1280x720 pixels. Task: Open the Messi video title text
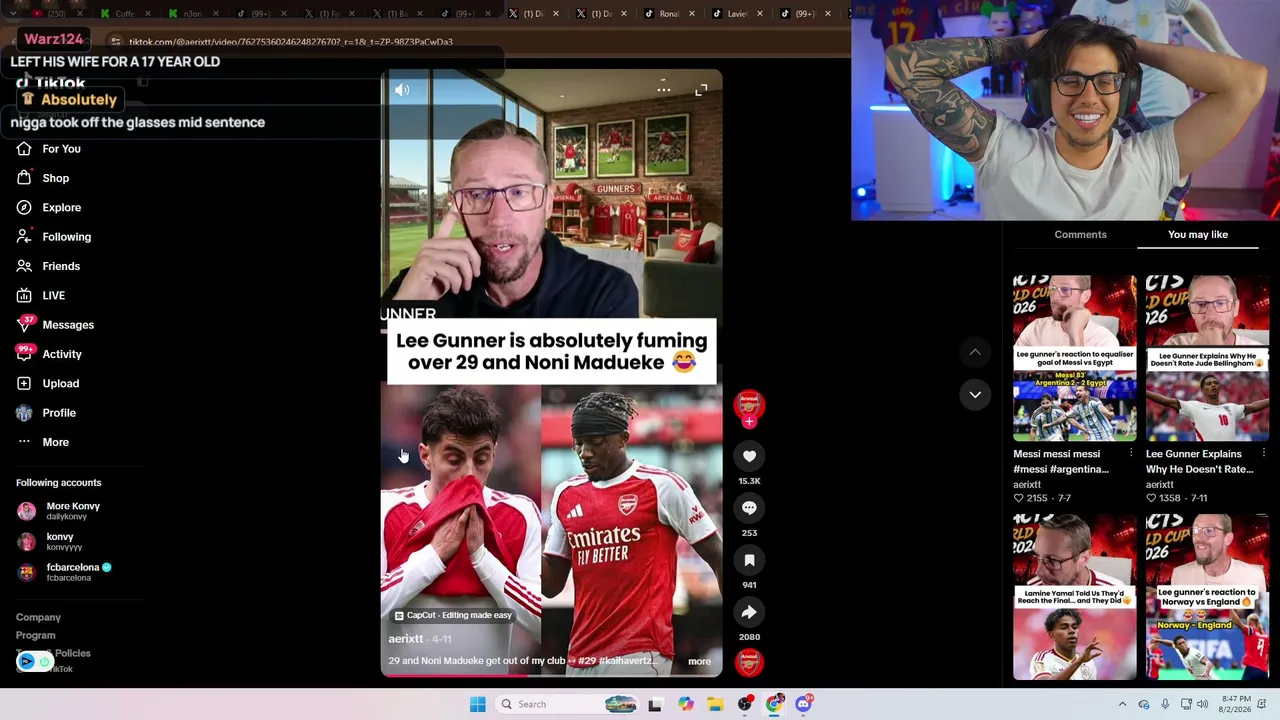pyautogui.click(x=1061, y=462)
